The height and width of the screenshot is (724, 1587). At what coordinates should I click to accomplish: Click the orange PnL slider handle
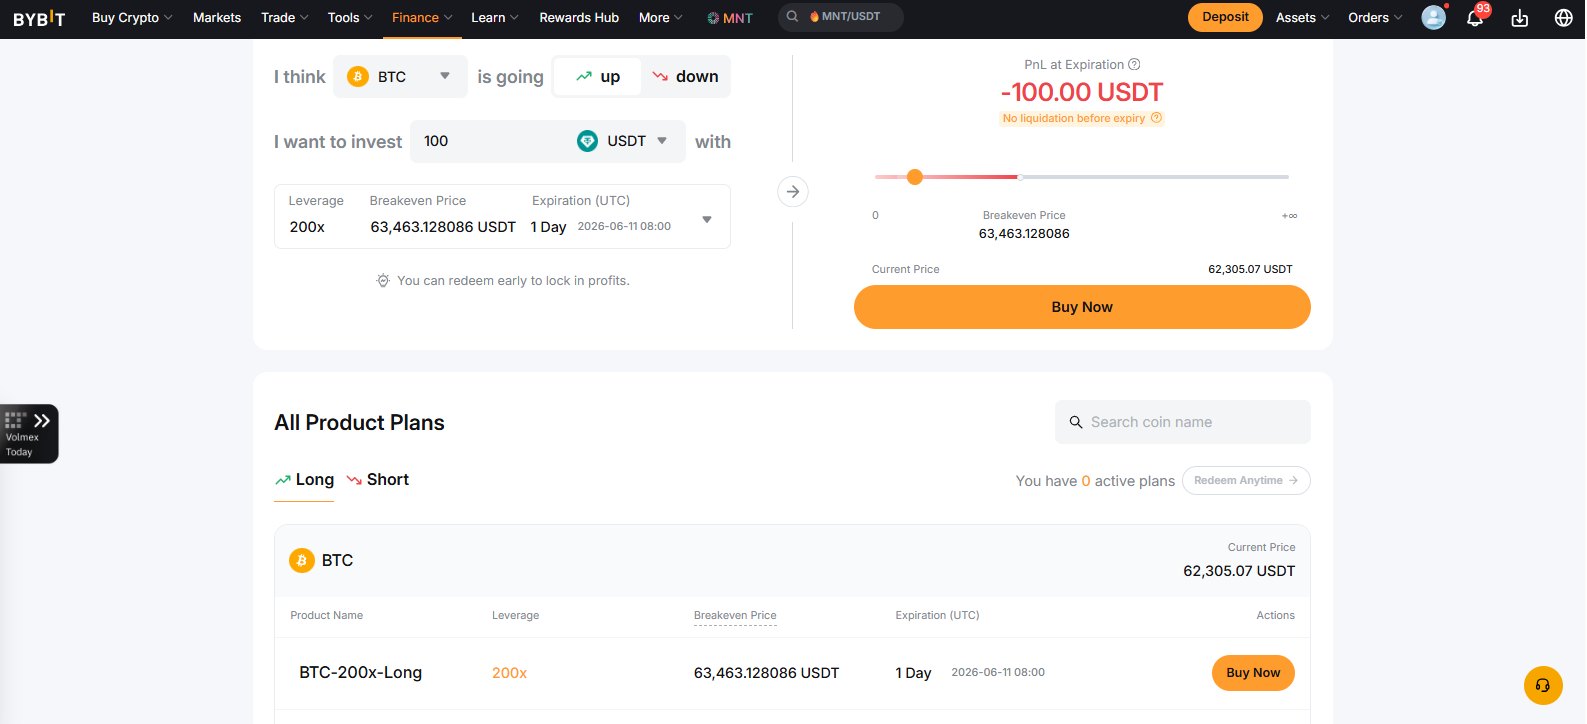[914, 177]
